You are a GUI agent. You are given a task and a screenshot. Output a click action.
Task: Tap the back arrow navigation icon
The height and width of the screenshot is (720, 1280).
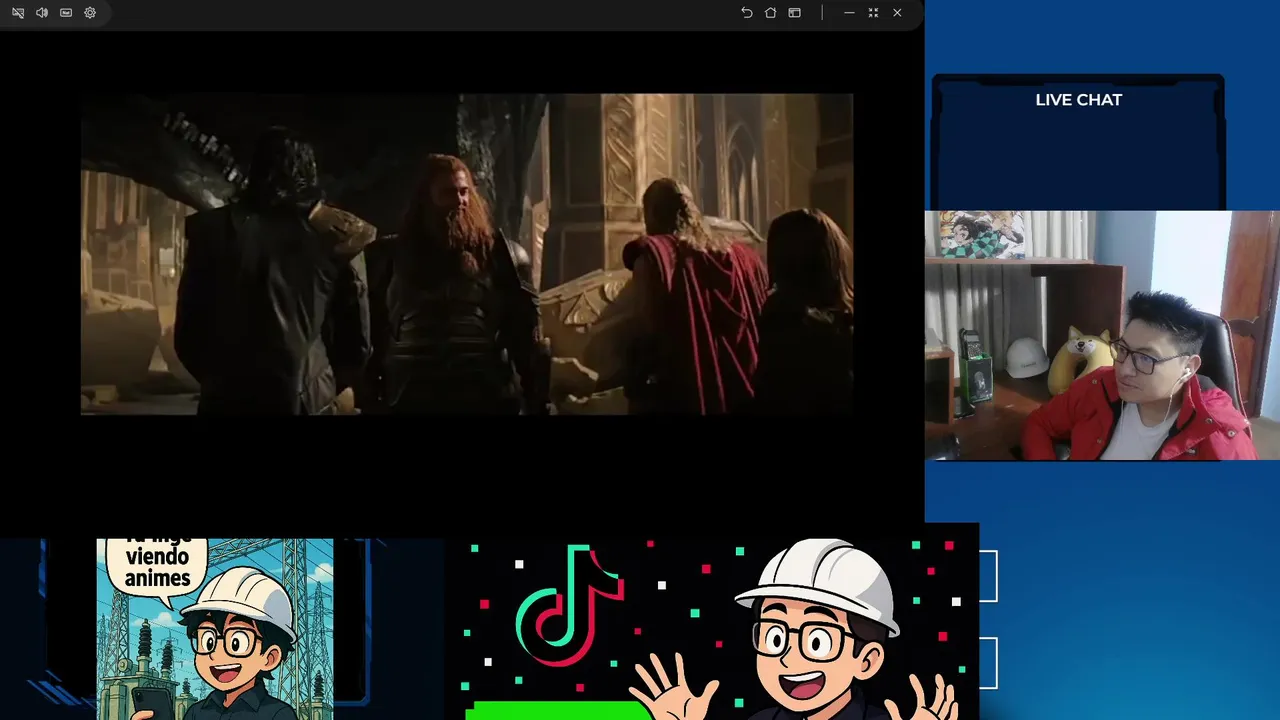point(746,13)
